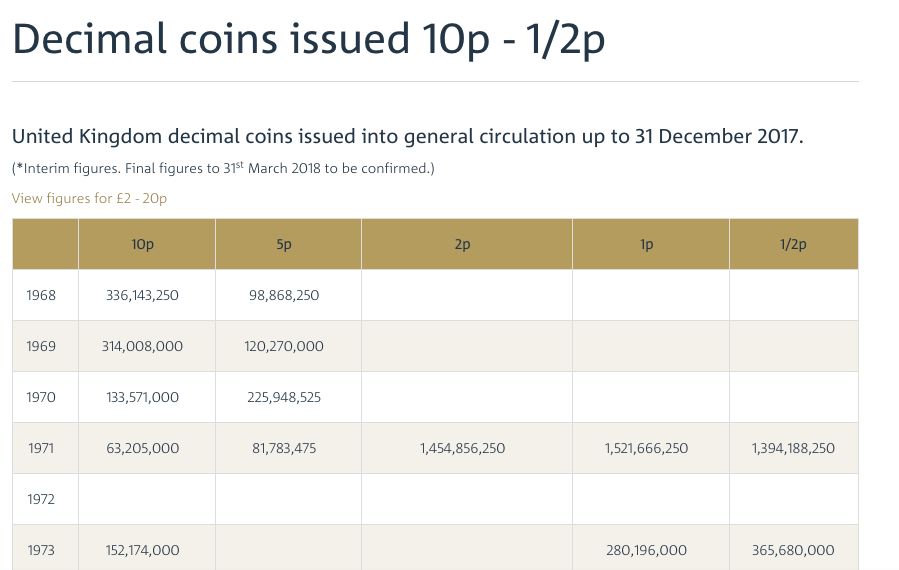Click the "Decimal coins issued 10p - 1/2p" heading

tap(308, 40)
